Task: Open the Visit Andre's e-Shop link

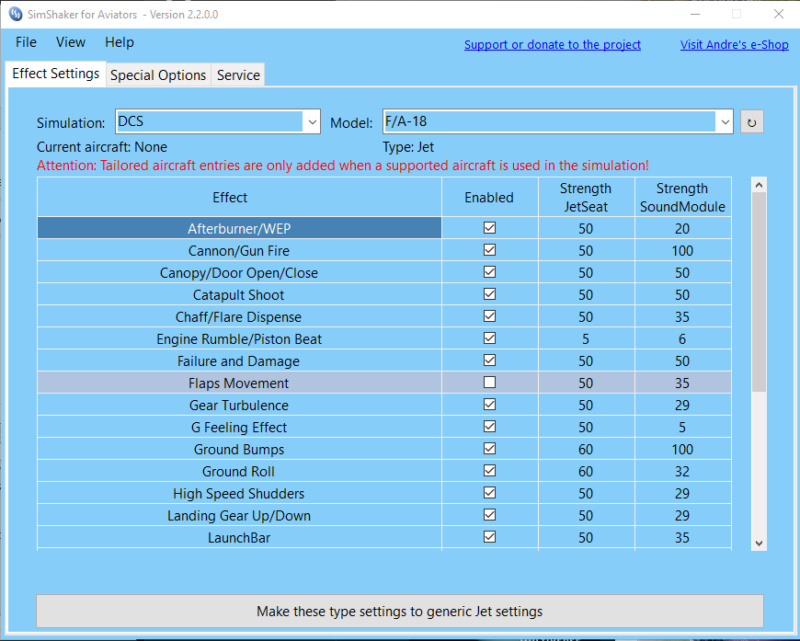Action: coord(734,45)
